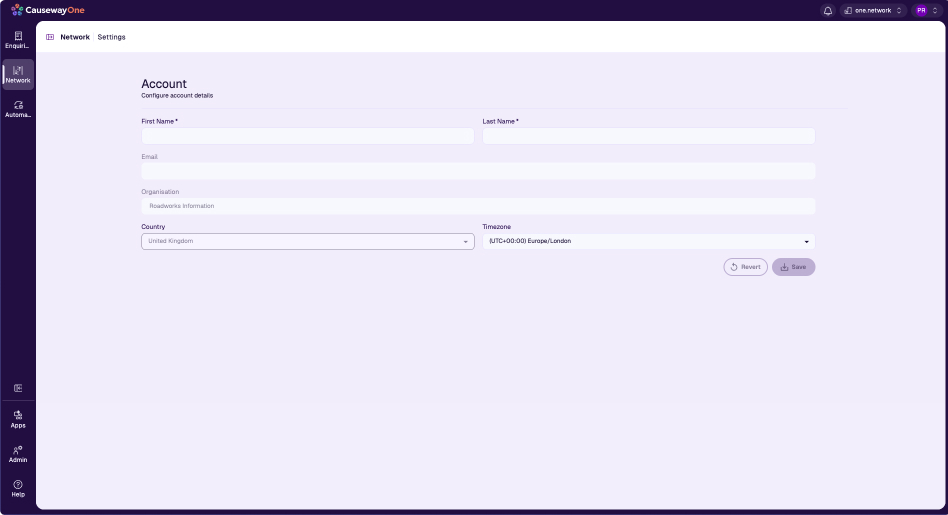Click the notifications bell icon

pyautogui.click(x=827, y=10)
